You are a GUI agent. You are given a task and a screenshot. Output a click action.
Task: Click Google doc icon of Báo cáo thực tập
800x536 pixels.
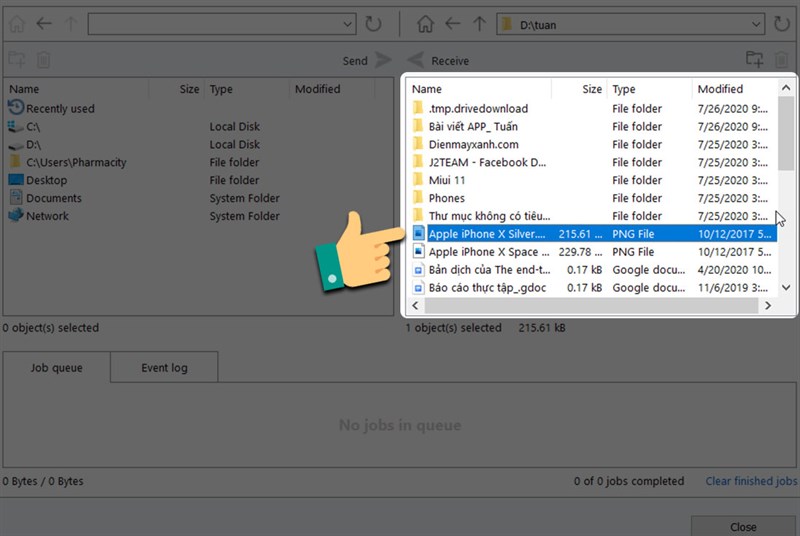[x=418, y=288]
